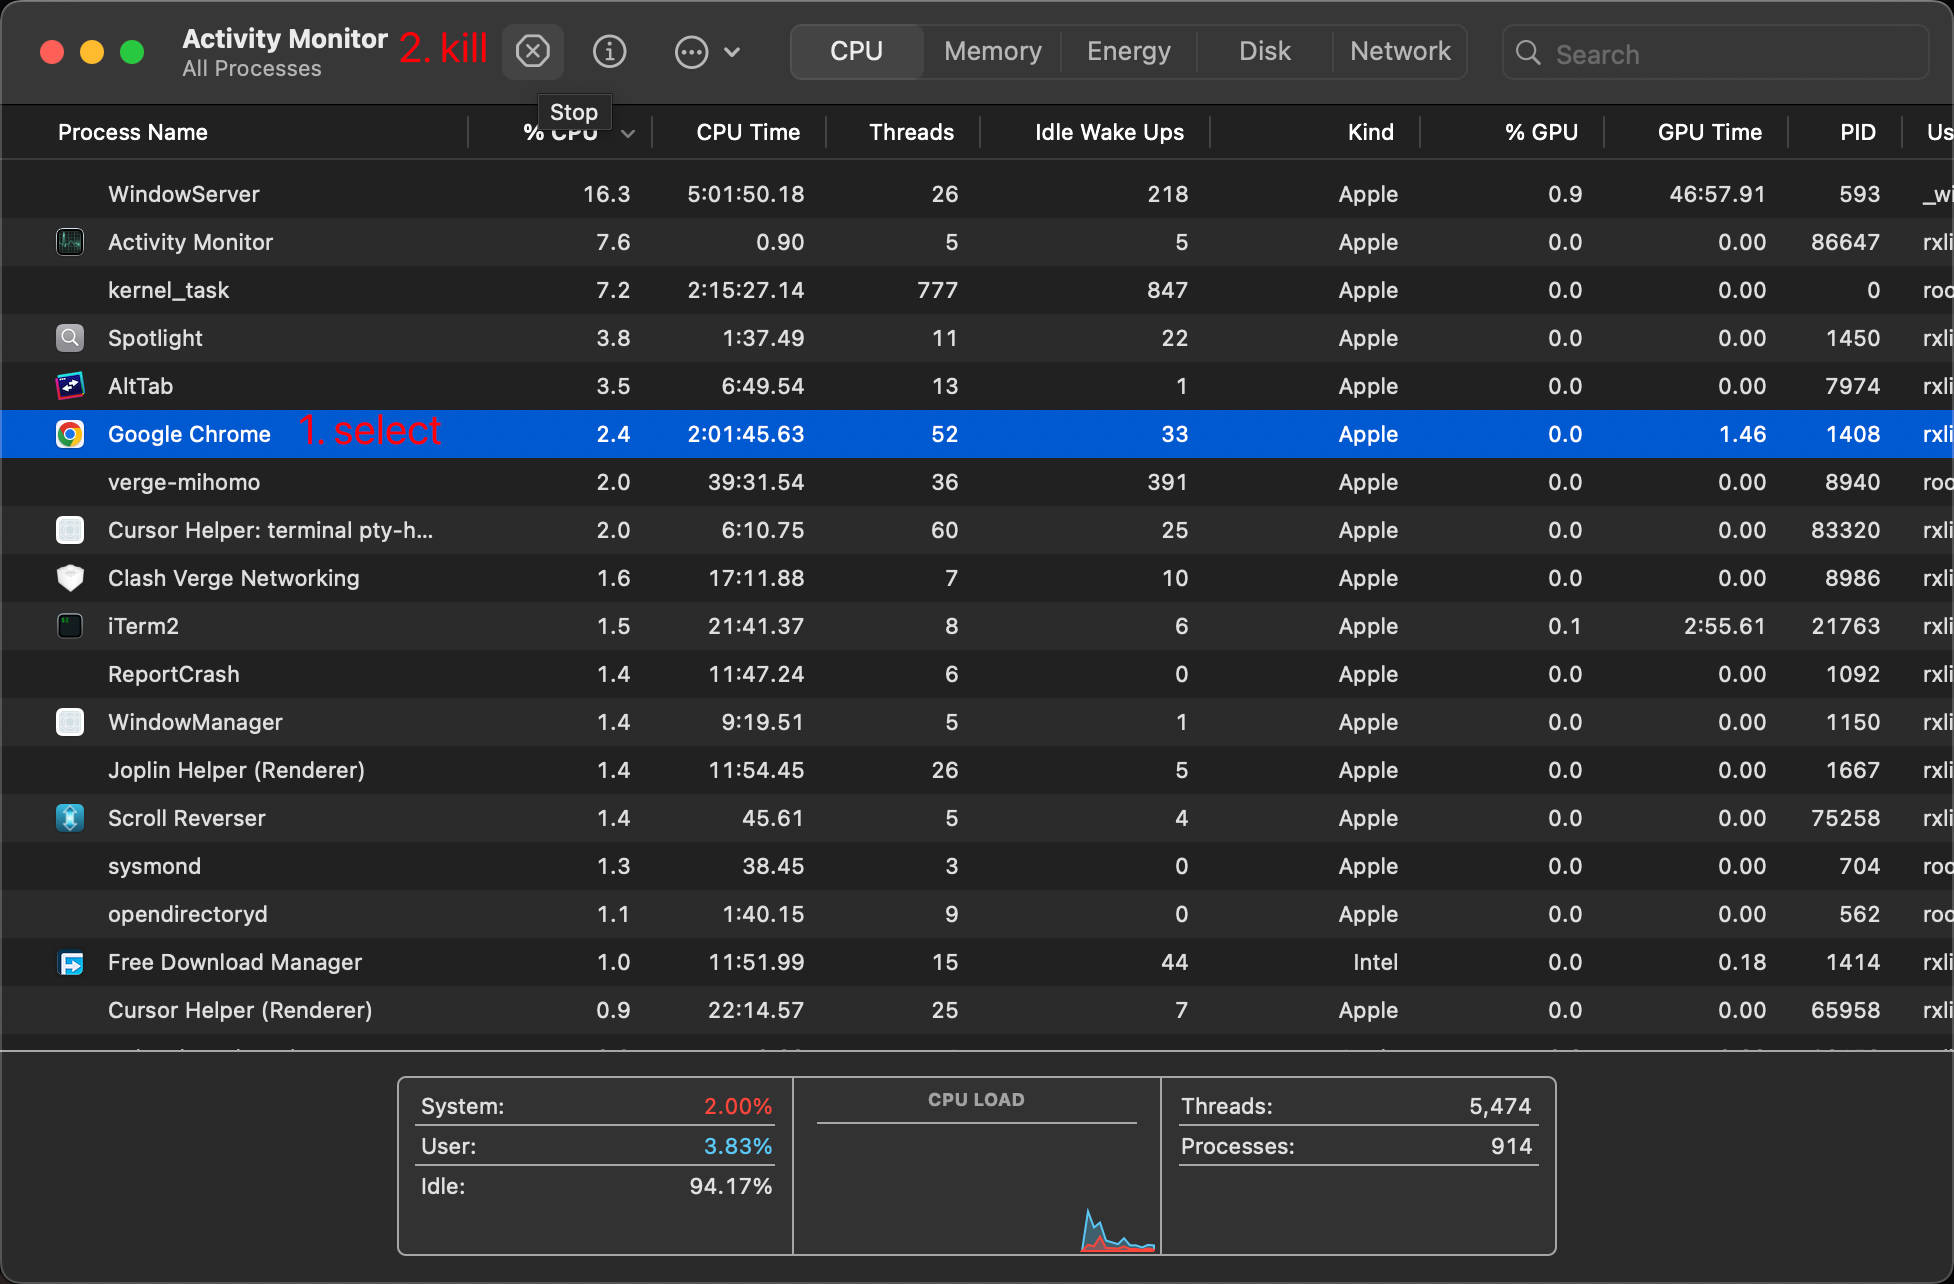This screenshot has height=1284, width=1954.
Task: Select Joplin Helper (Renderer) row
Action: click(977, 770)
